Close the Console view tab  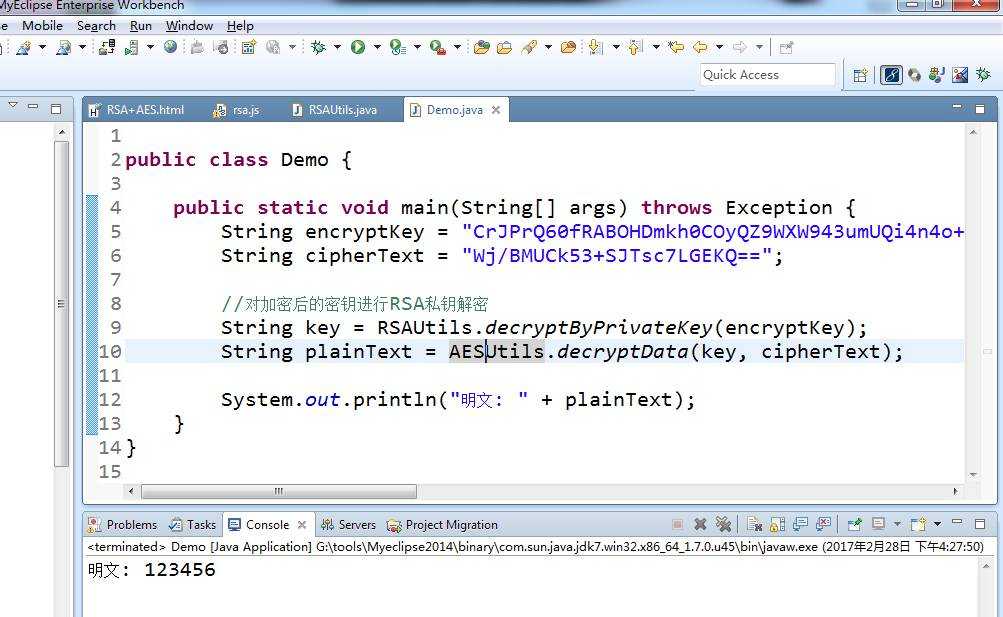(302, 524)
